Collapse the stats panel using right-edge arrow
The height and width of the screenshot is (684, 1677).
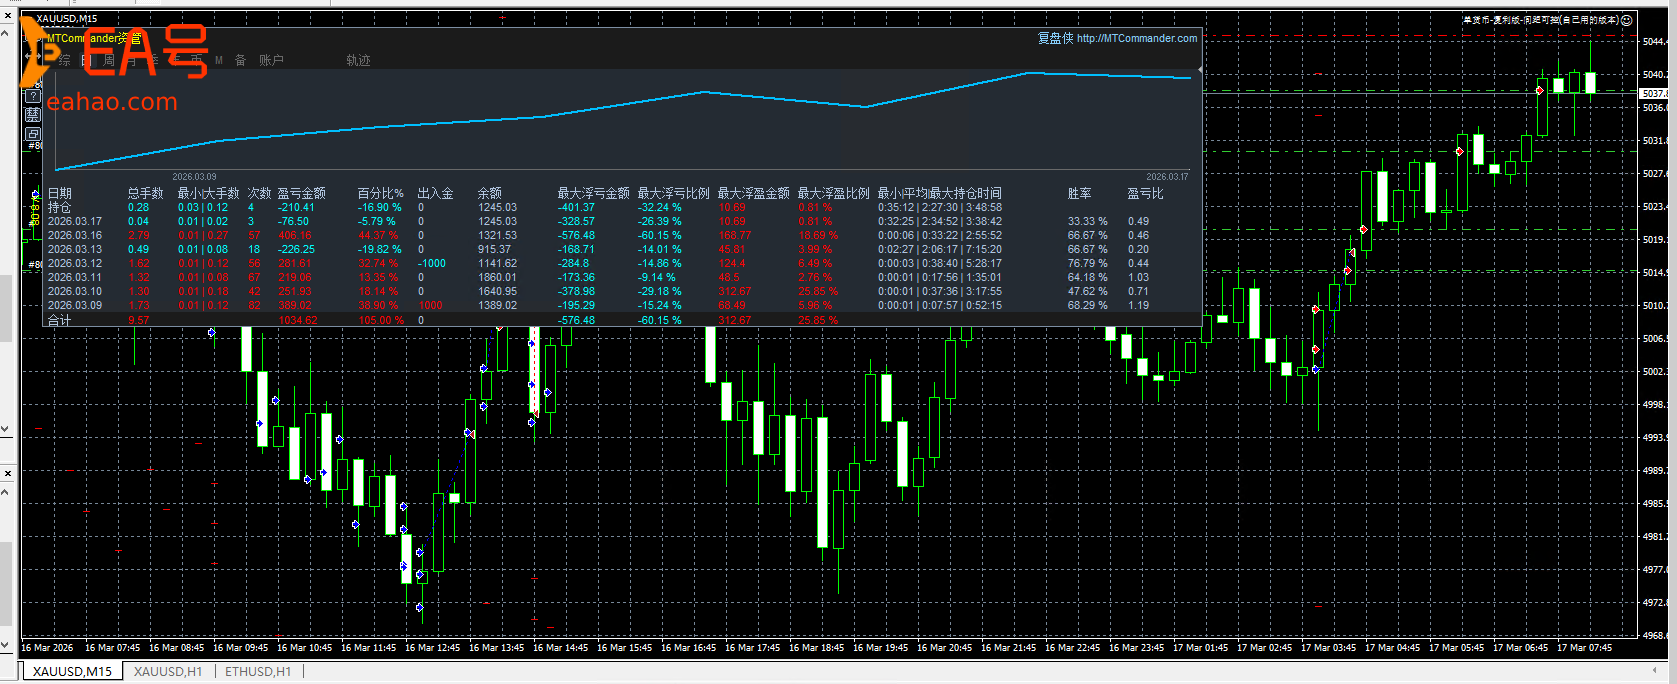[1198, 69]
